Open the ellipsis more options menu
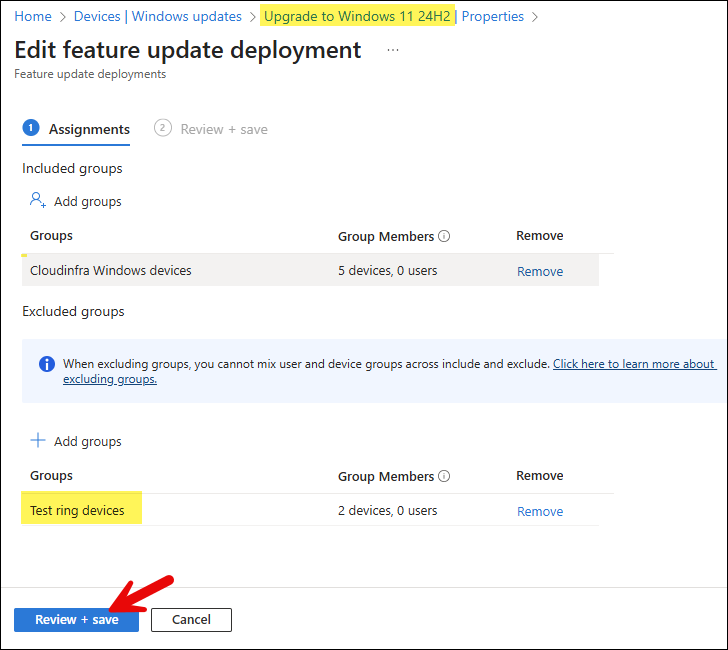The image size is (728, 650). coord(393,50)
